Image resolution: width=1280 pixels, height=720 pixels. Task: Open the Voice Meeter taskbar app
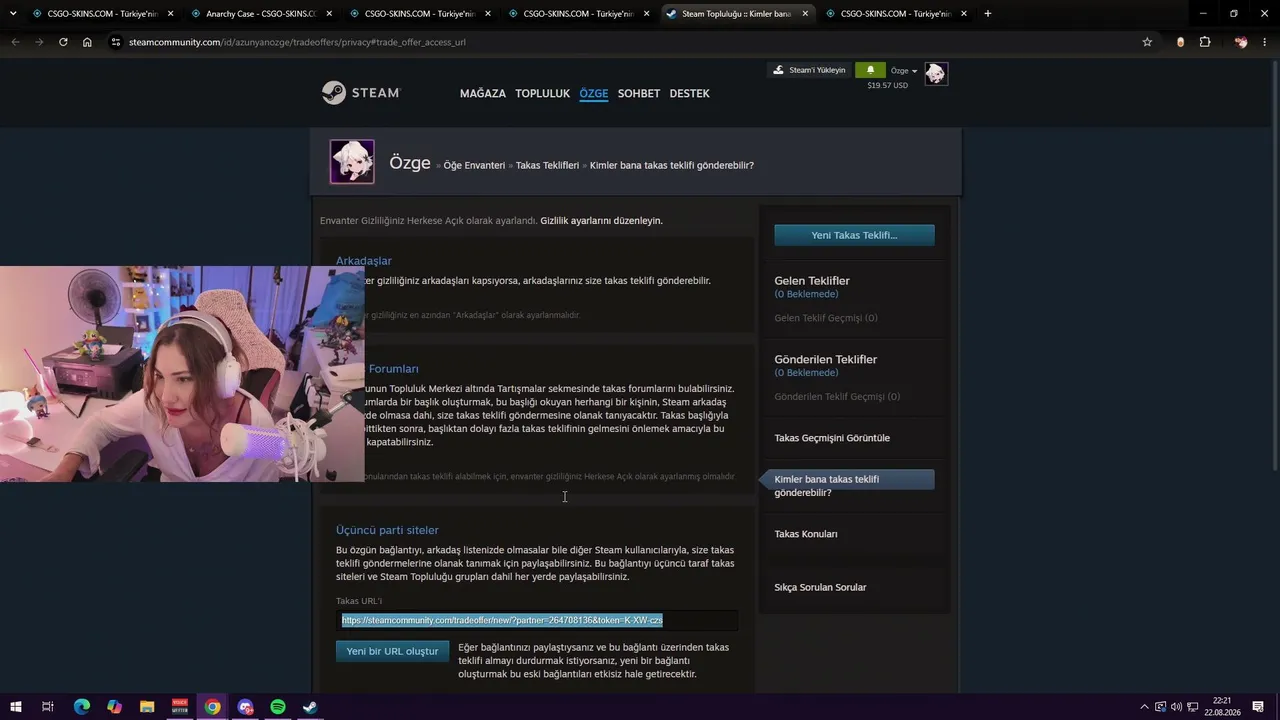(180, 707)
